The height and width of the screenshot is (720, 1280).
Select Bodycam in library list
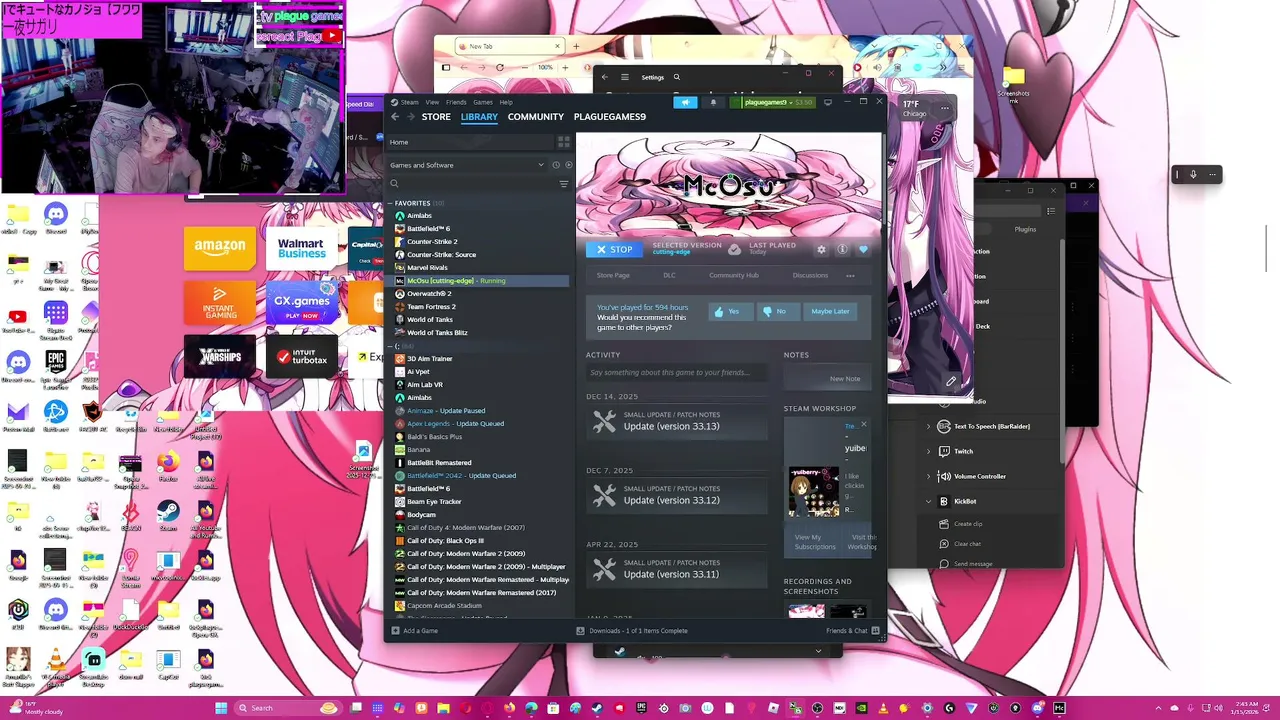421,515
